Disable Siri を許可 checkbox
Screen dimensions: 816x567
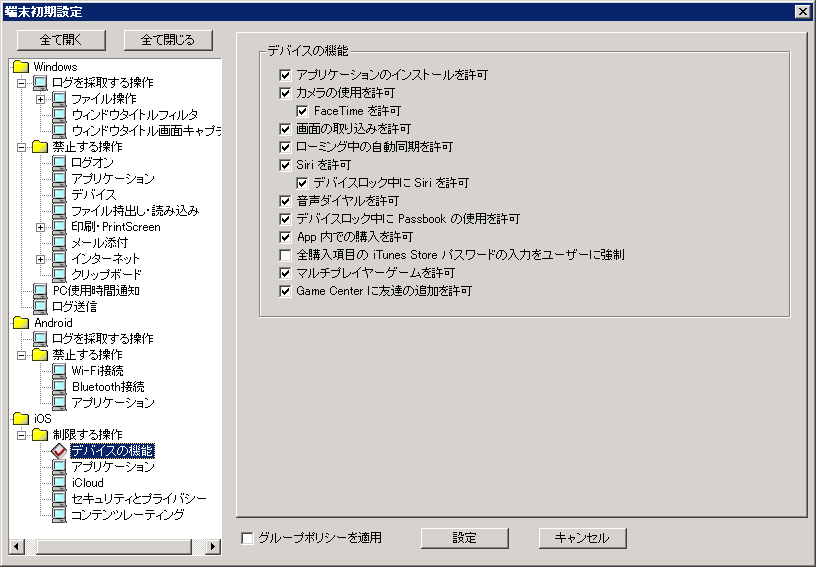(285, 165)
